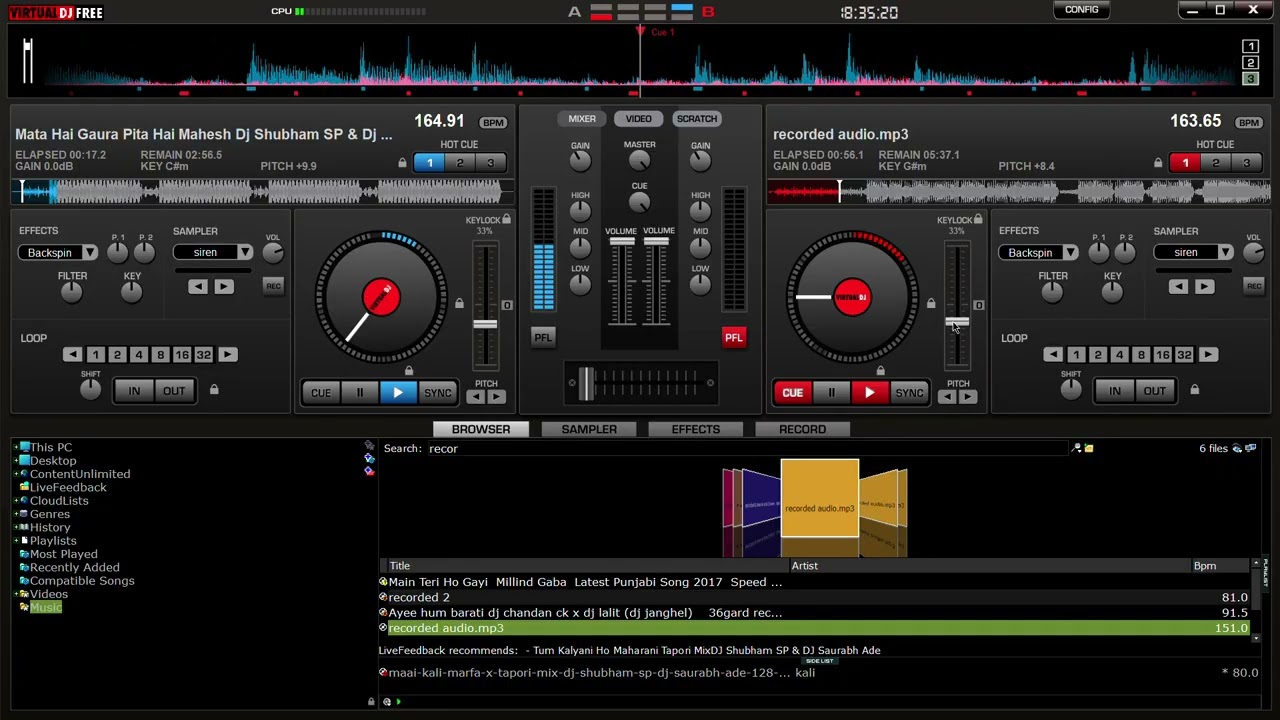Select Compatible Songs folder
The height and width of the screenshot is (720, 1280).
coord(82,581)
